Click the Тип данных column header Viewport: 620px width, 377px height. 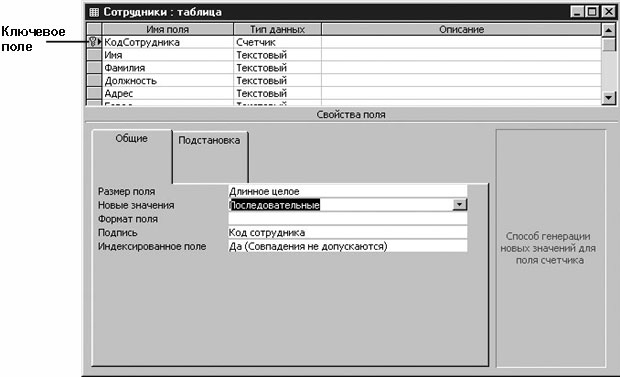point(277,29)
